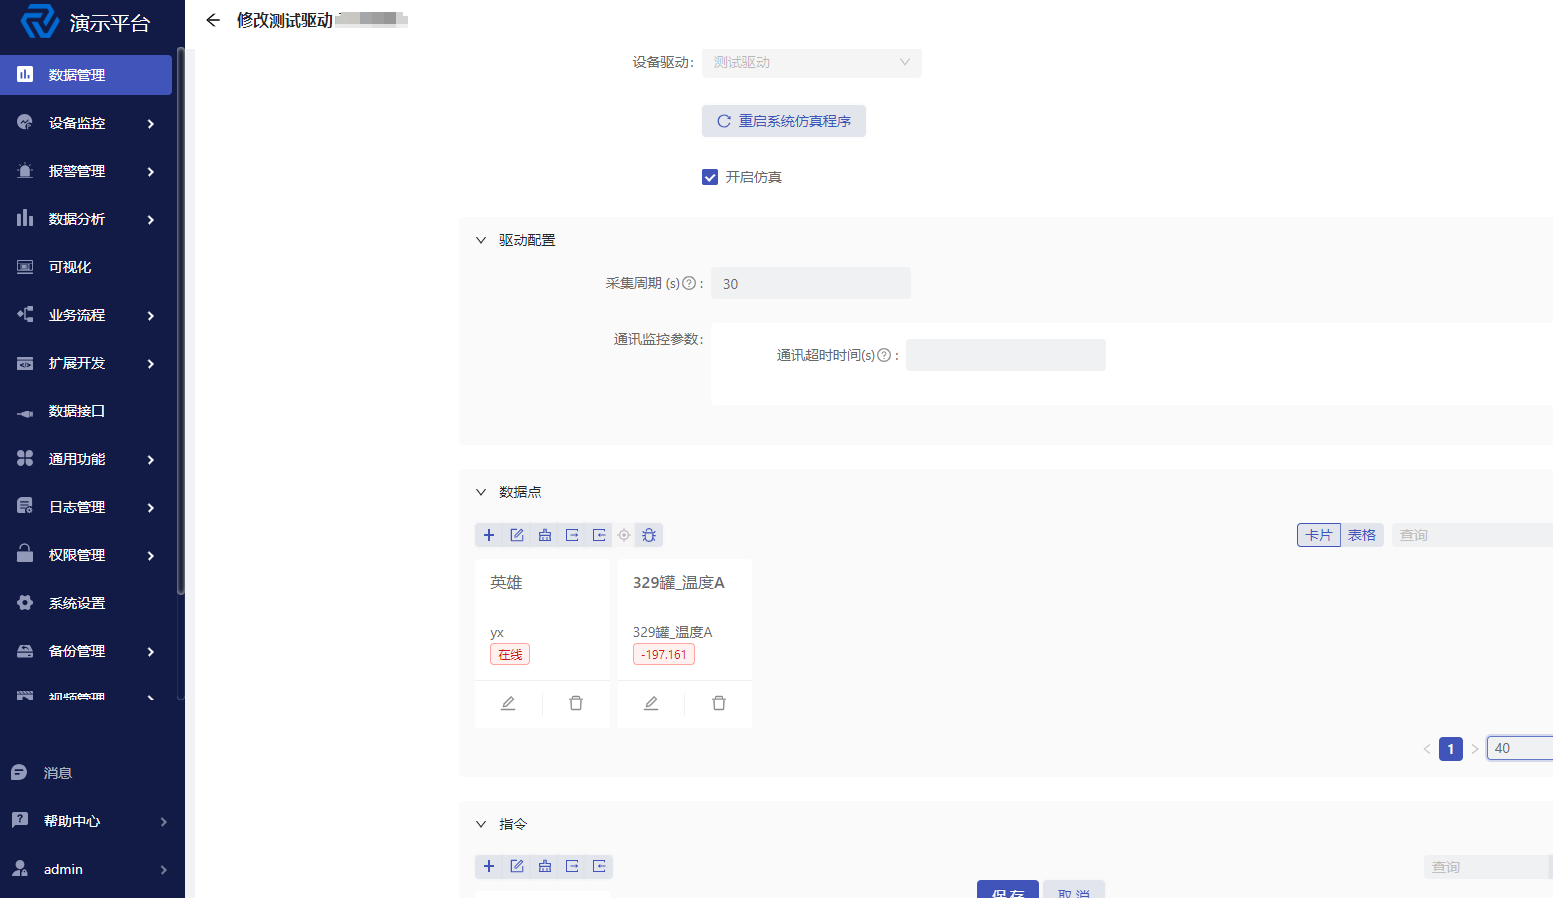Expand the 设备监控 submenu
The width and height of the screenshot is (1553, 898).
[150, 123]
